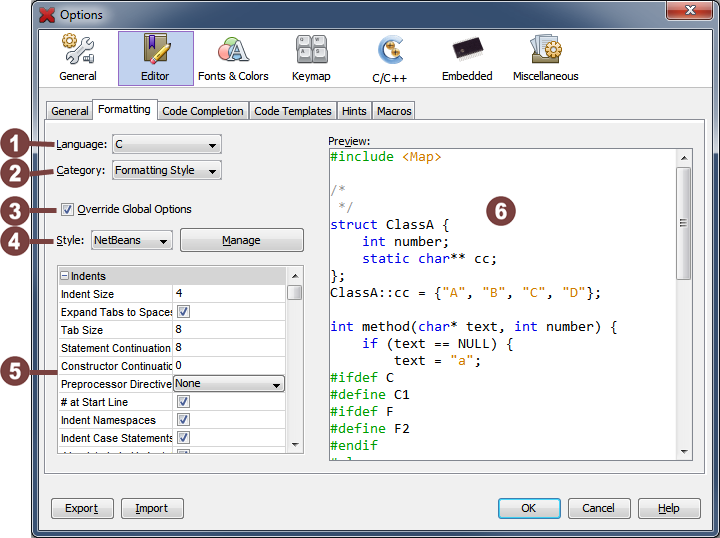720x538 pixels.
Task: Switch to the Code Completion tab
Action: tap(202, 111)
